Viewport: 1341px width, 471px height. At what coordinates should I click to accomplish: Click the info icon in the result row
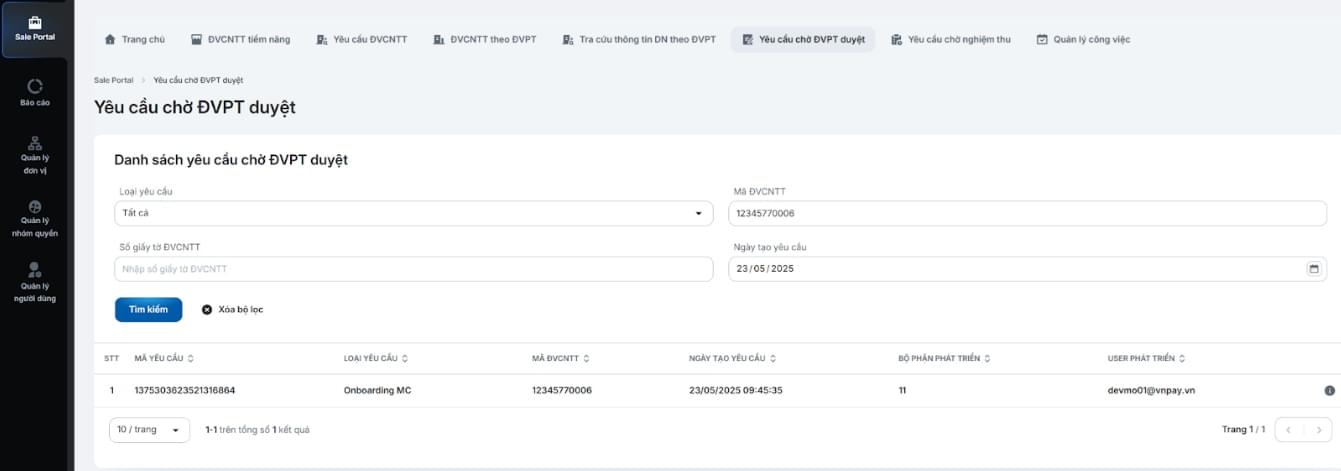click(x=1329, y=390)
